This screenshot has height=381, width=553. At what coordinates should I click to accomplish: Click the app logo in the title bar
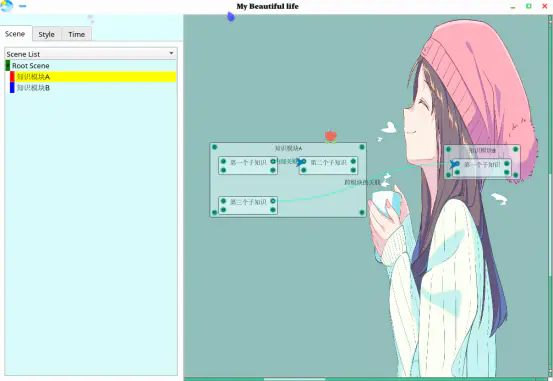point(6,6)
